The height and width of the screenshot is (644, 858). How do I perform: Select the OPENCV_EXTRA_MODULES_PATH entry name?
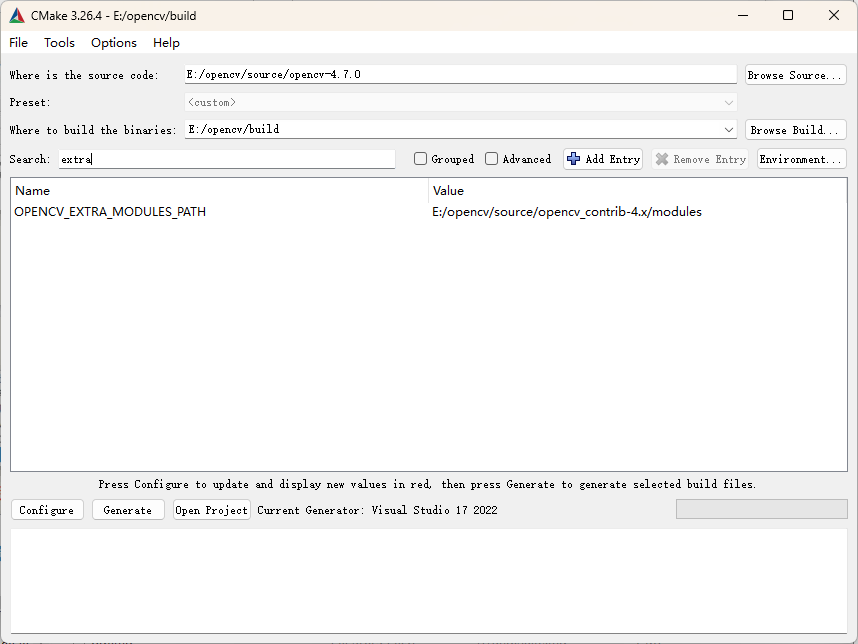coord(110,212)
